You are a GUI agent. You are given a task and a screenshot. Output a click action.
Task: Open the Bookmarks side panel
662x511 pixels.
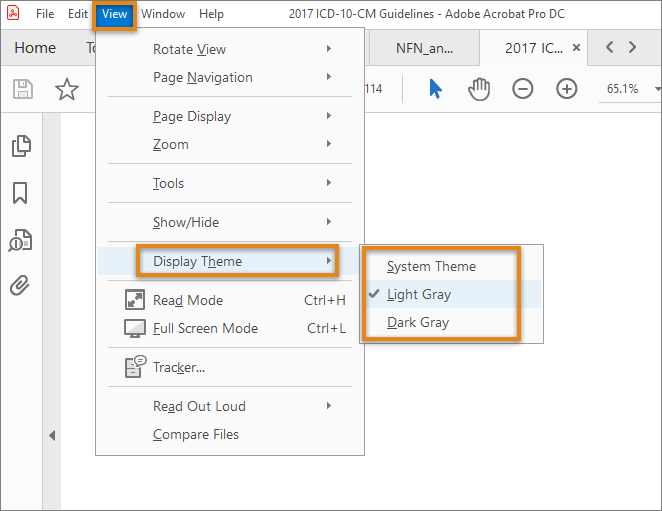(x=20, y=193)
